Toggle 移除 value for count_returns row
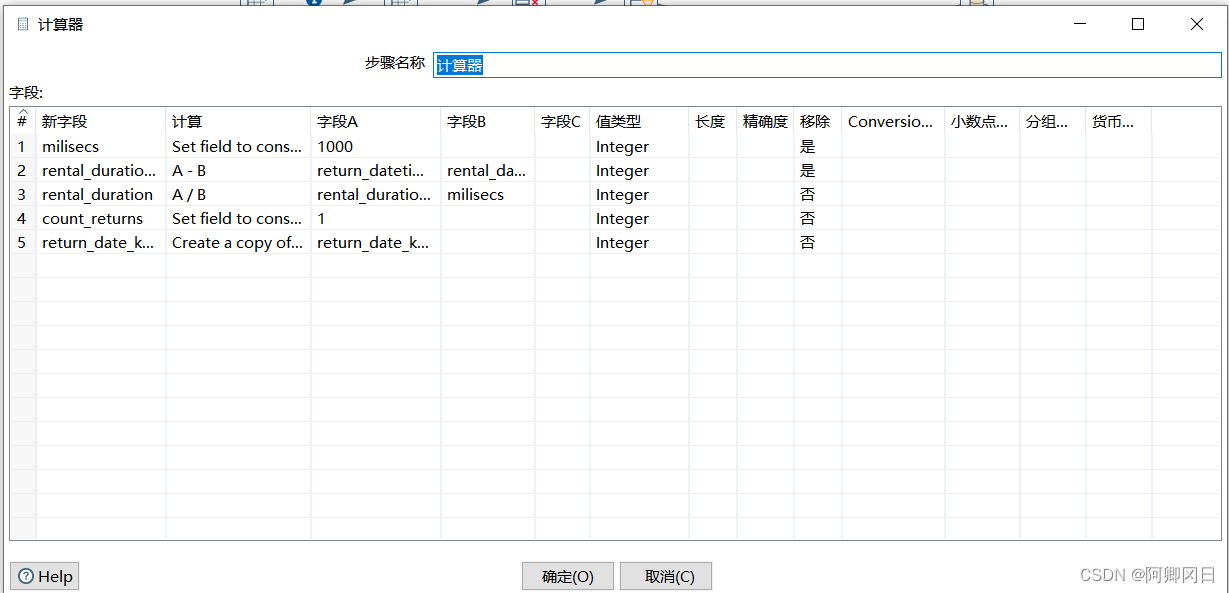1229x593 pixels. pos(808,219)
